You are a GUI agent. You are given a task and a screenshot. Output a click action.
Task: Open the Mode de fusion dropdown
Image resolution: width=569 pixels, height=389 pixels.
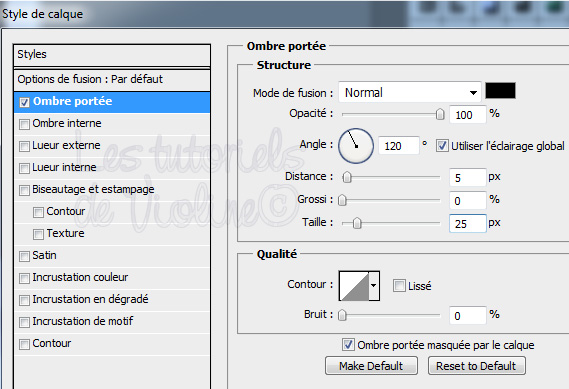click(410, 93)
